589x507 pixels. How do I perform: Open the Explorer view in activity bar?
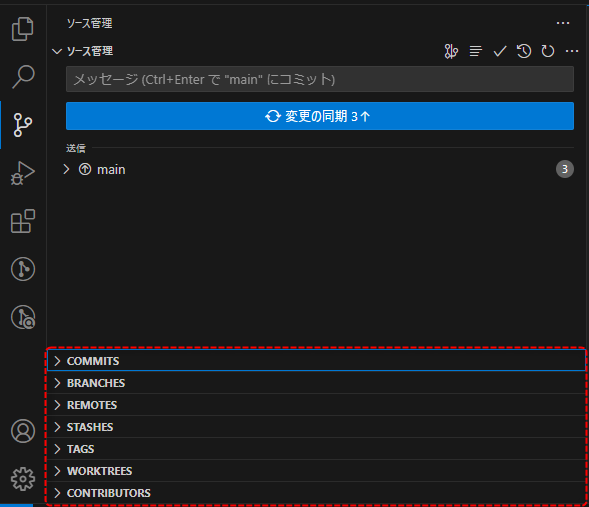pos(23,29)
